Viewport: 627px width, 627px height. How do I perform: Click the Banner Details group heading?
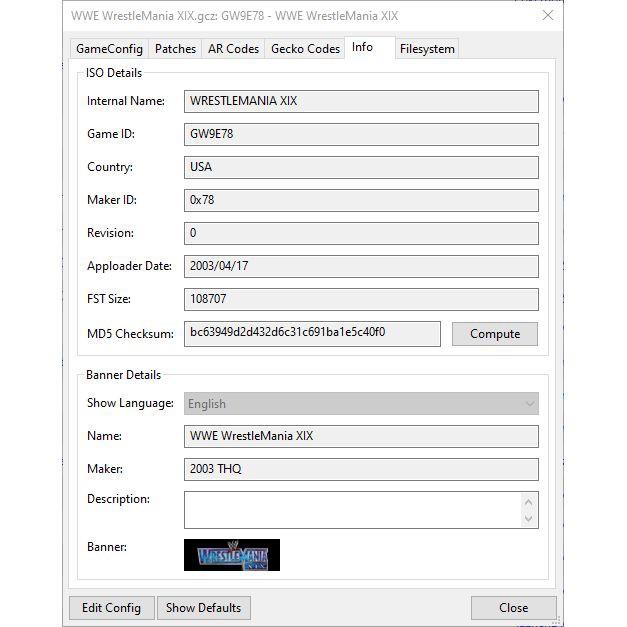[x=124, y=375]
